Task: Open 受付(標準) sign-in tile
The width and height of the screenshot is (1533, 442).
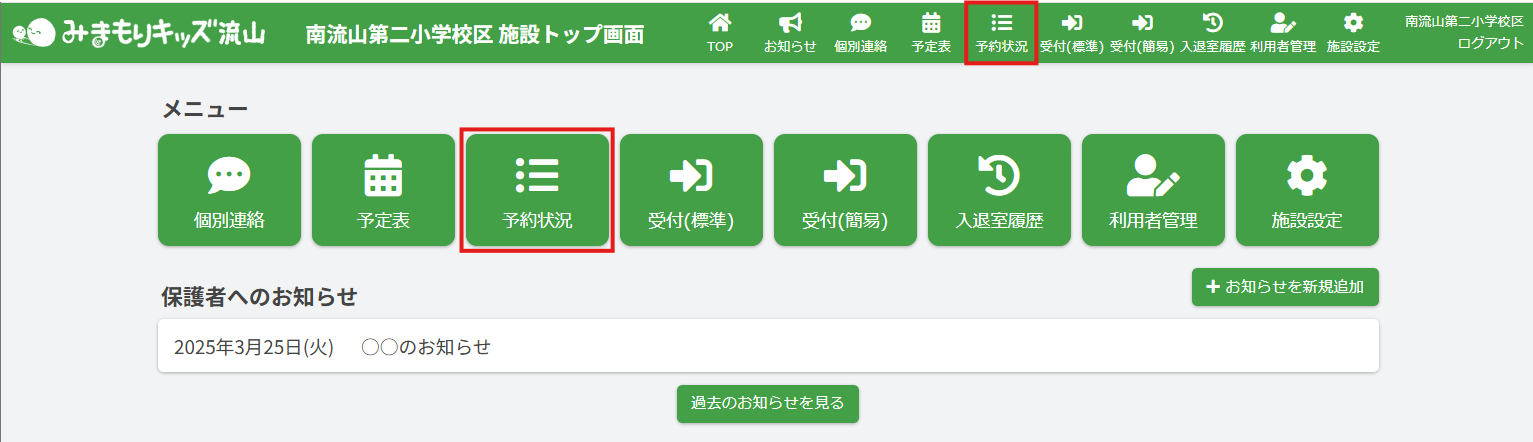Action: click(x=691, y=190)
